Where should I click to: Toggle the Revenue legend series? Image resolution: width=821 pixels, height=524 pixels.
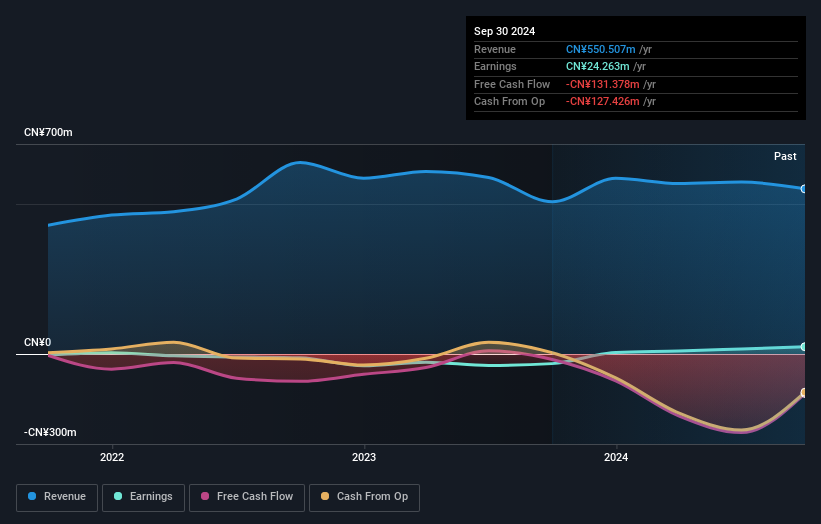(x=57, y=497)
